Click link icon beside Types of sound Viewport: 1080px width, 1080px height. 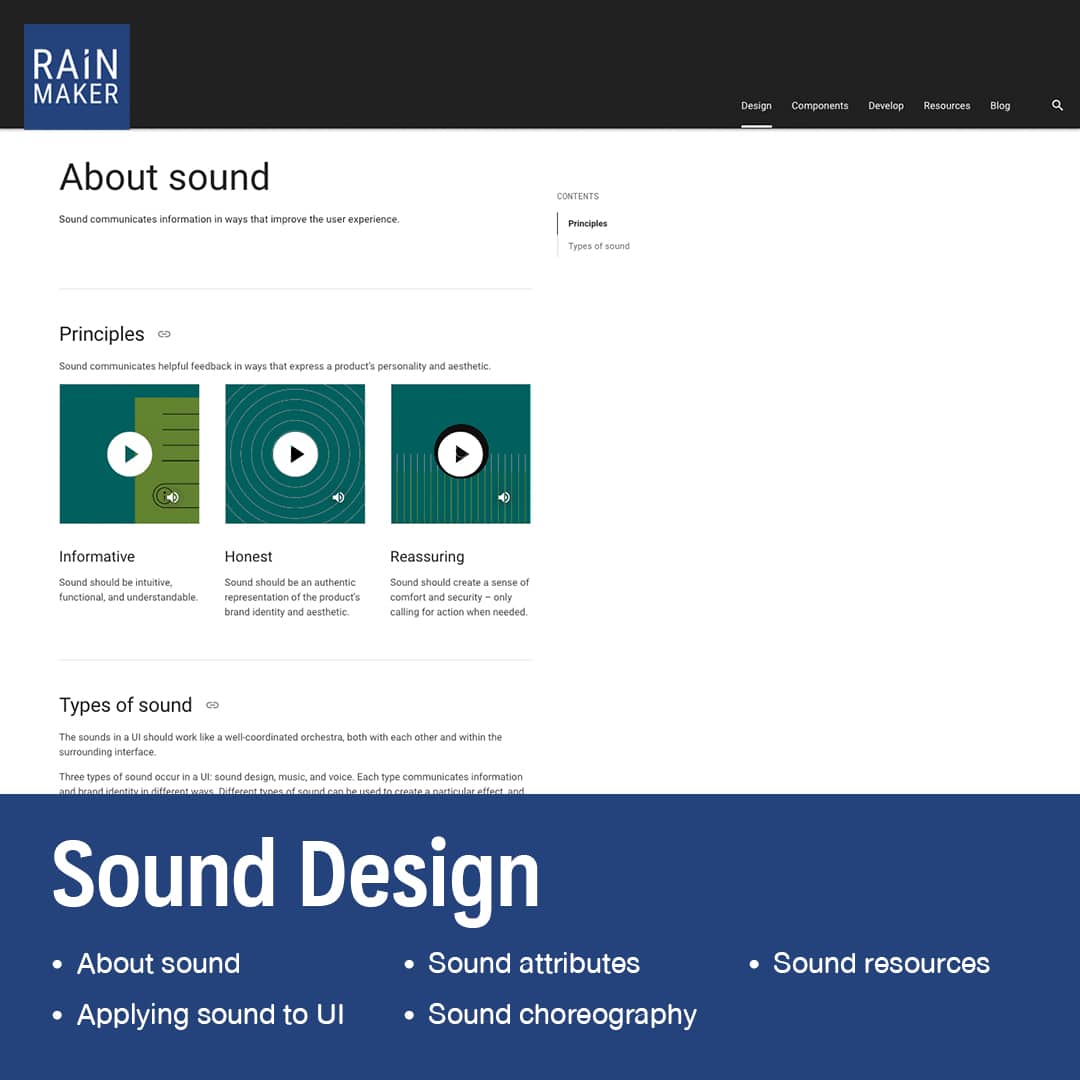point(212,705)
